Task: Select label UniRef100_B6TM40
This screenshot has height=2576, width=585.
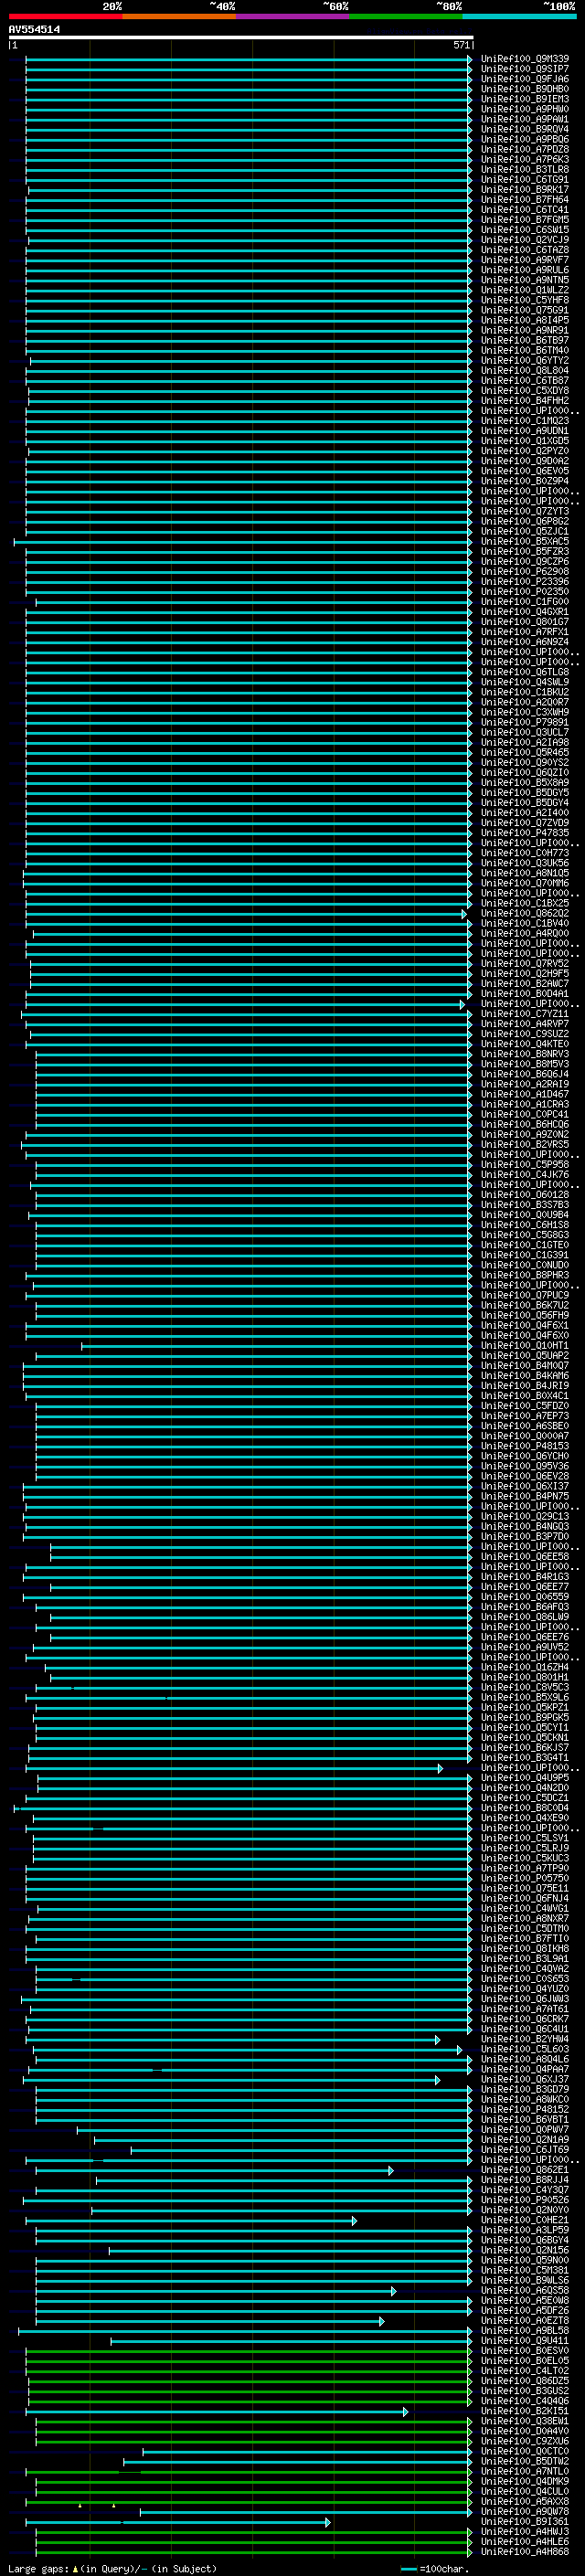Action: pyautogui.click(x=525, y=350)
